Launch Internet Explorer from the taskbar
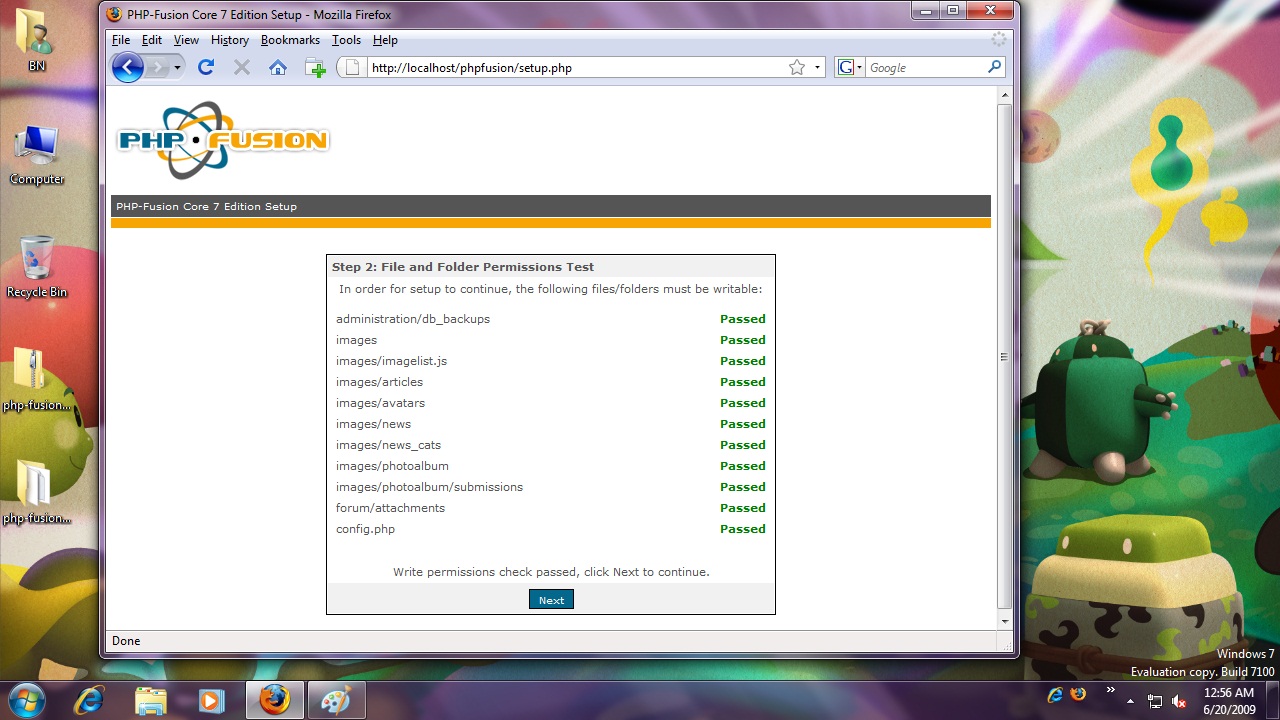The height and width of the screenshot is (720, 1280). point(89,700)
